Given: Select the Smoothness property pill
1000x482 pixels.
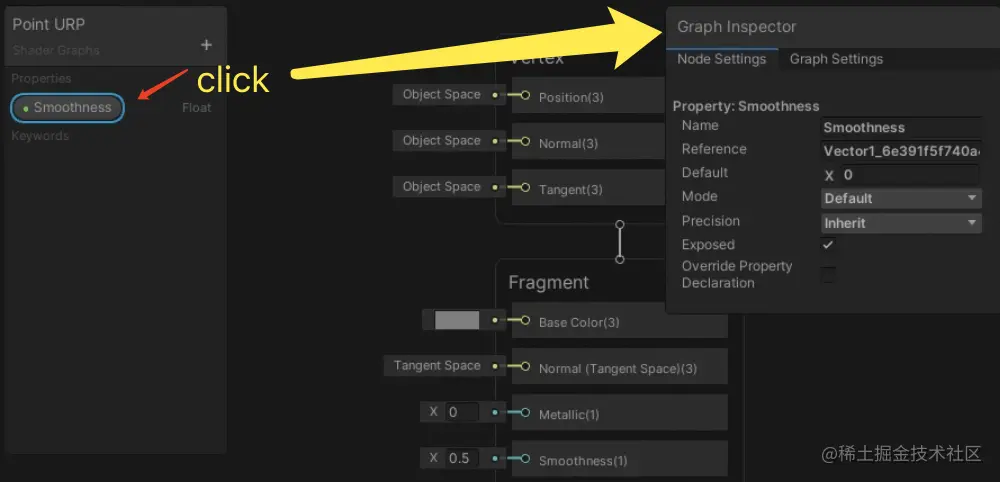Looking at the screenshot, I should click(x=67, y=107).
